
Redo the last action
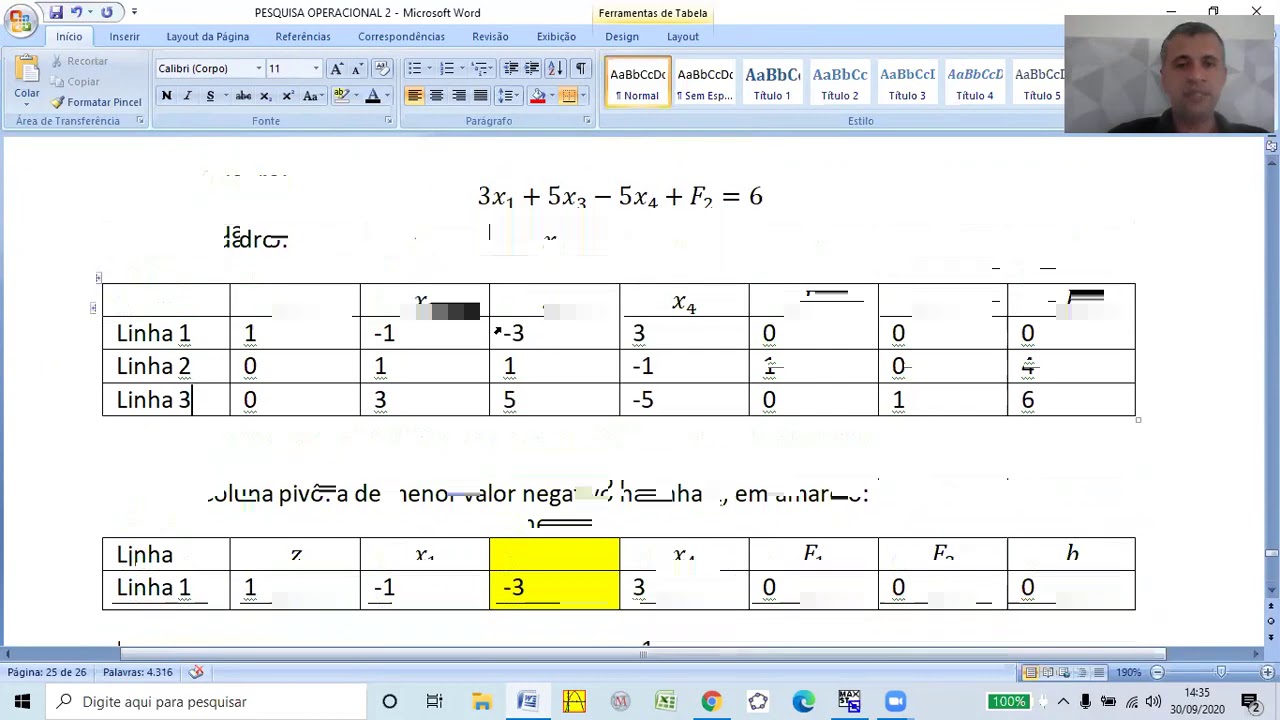(x=107, y=12)
